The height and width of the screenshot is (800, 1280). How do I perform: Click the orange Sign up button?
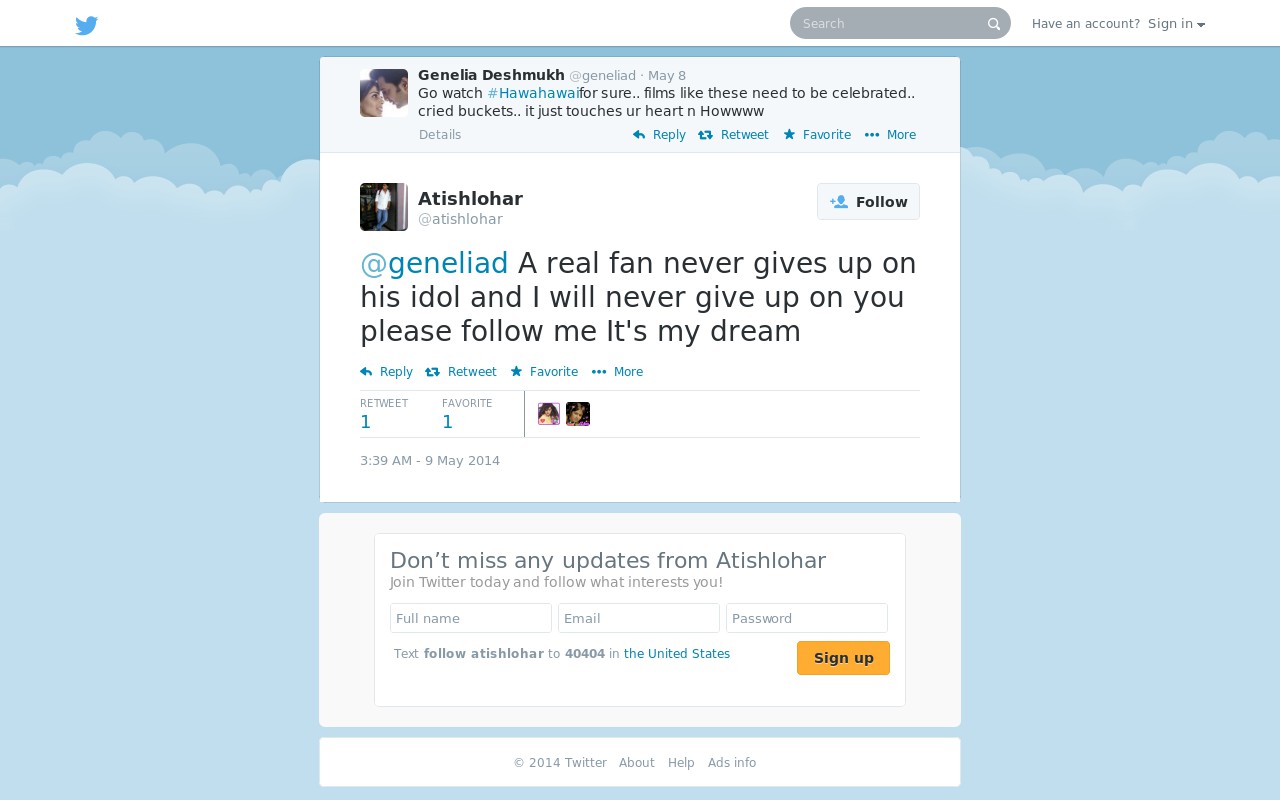click(x=843, y=658)
